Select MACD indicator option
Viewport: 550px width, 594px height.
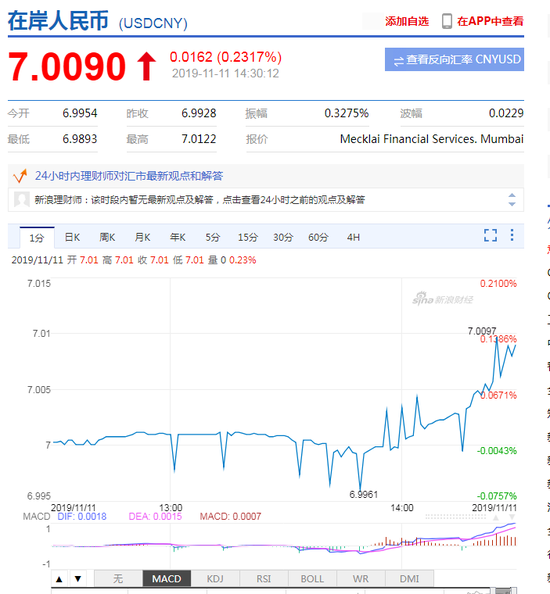[x=167, y=578]
